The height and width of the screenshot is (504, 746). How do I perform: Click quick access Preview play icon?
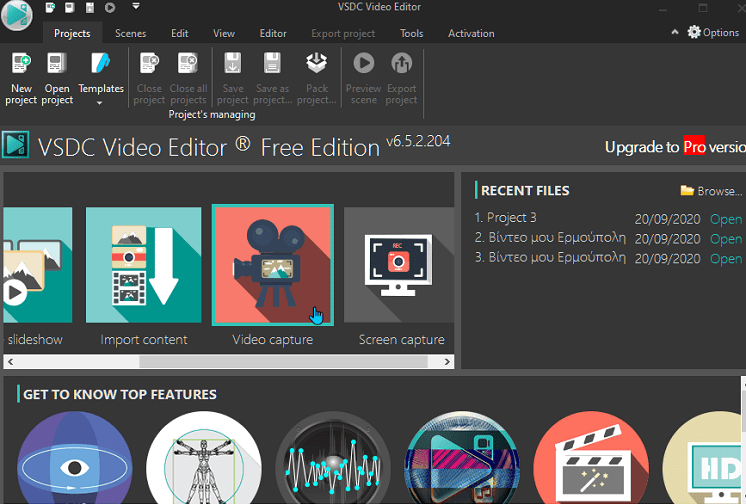coord(110,7)
